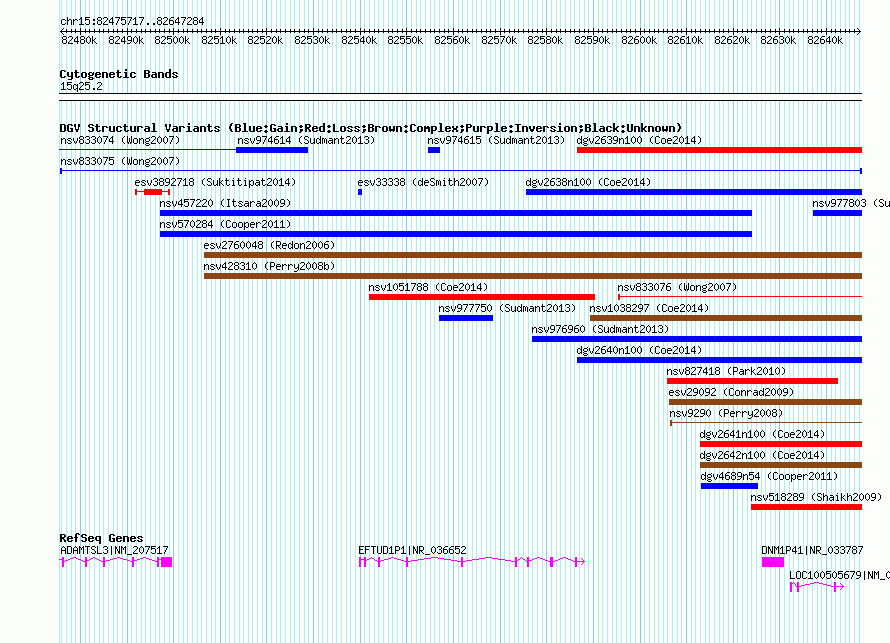Screen dimensions: 890x643
Task: Click the ADAMTSL3 gene exon structure glyph
Action: [x=116, y=562]
